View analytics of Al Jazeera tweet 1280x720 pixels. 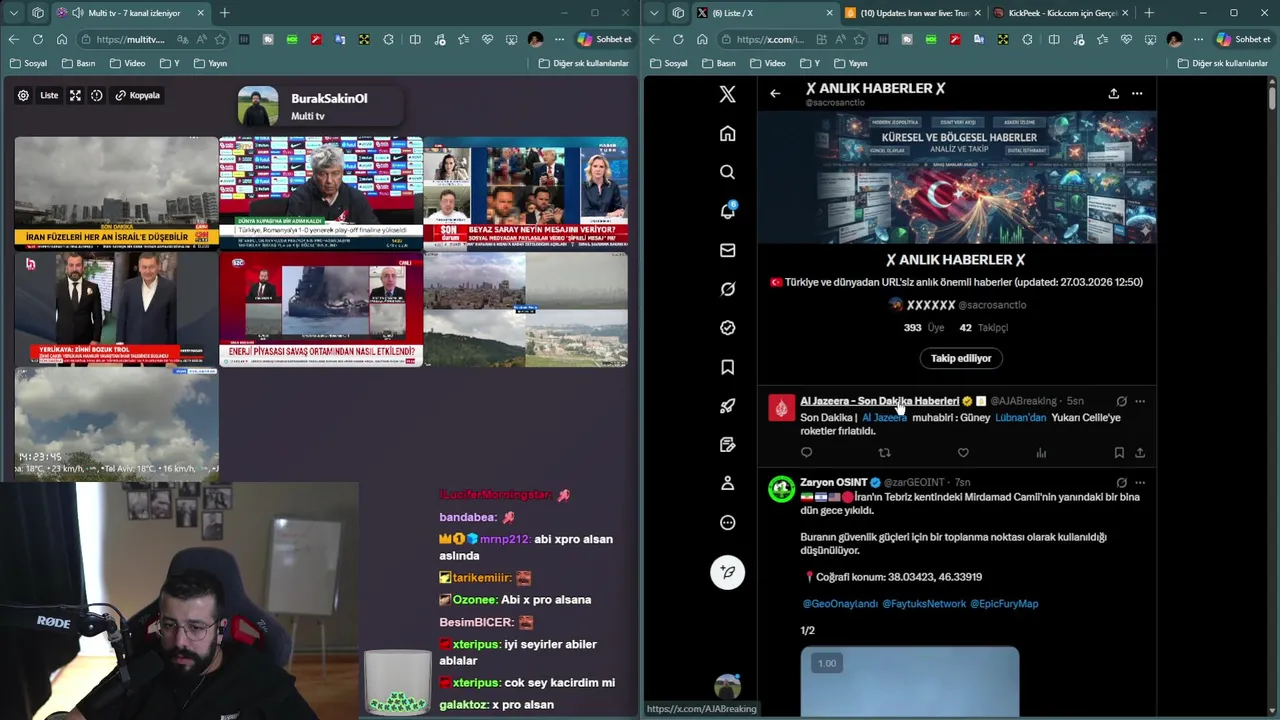tap(1041, 453)
